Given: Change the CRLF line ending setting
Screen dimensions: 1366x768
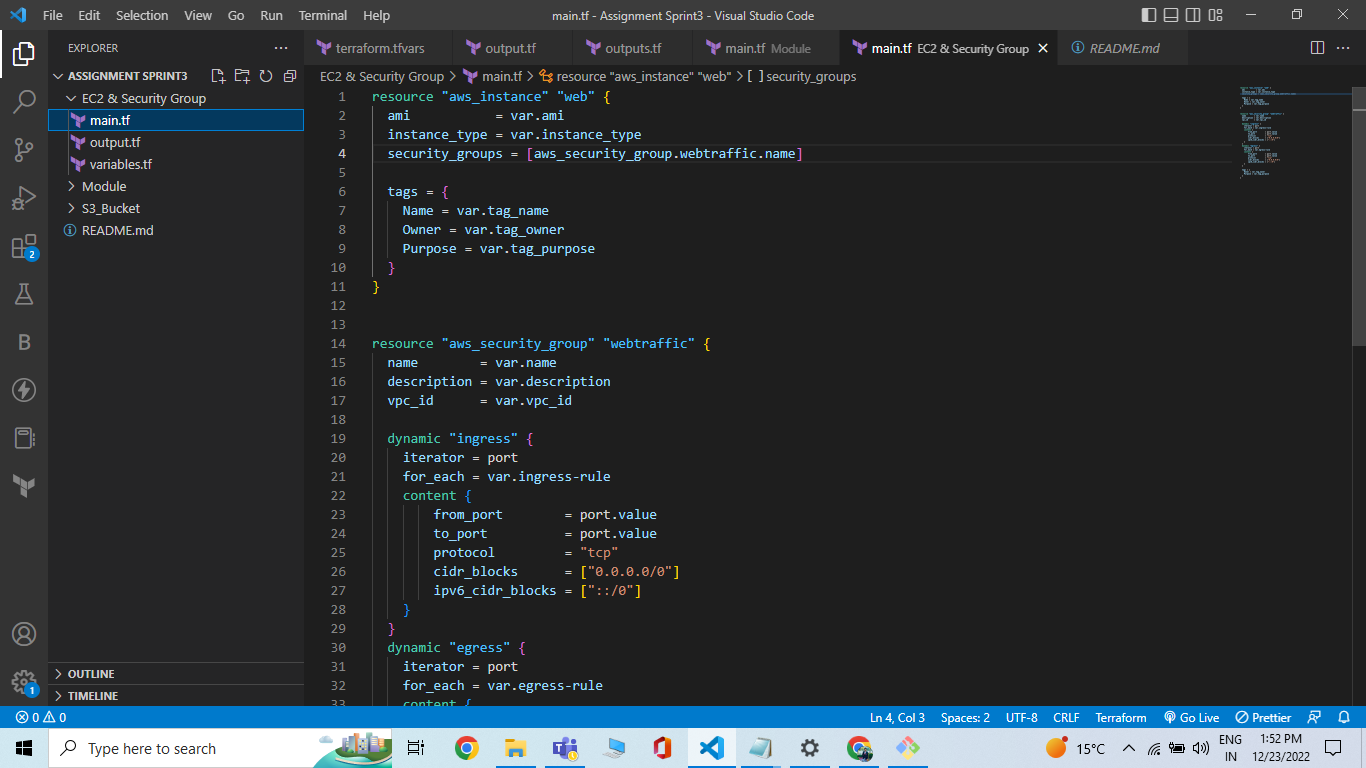Looking at the screenshot, I should 1065,717.
